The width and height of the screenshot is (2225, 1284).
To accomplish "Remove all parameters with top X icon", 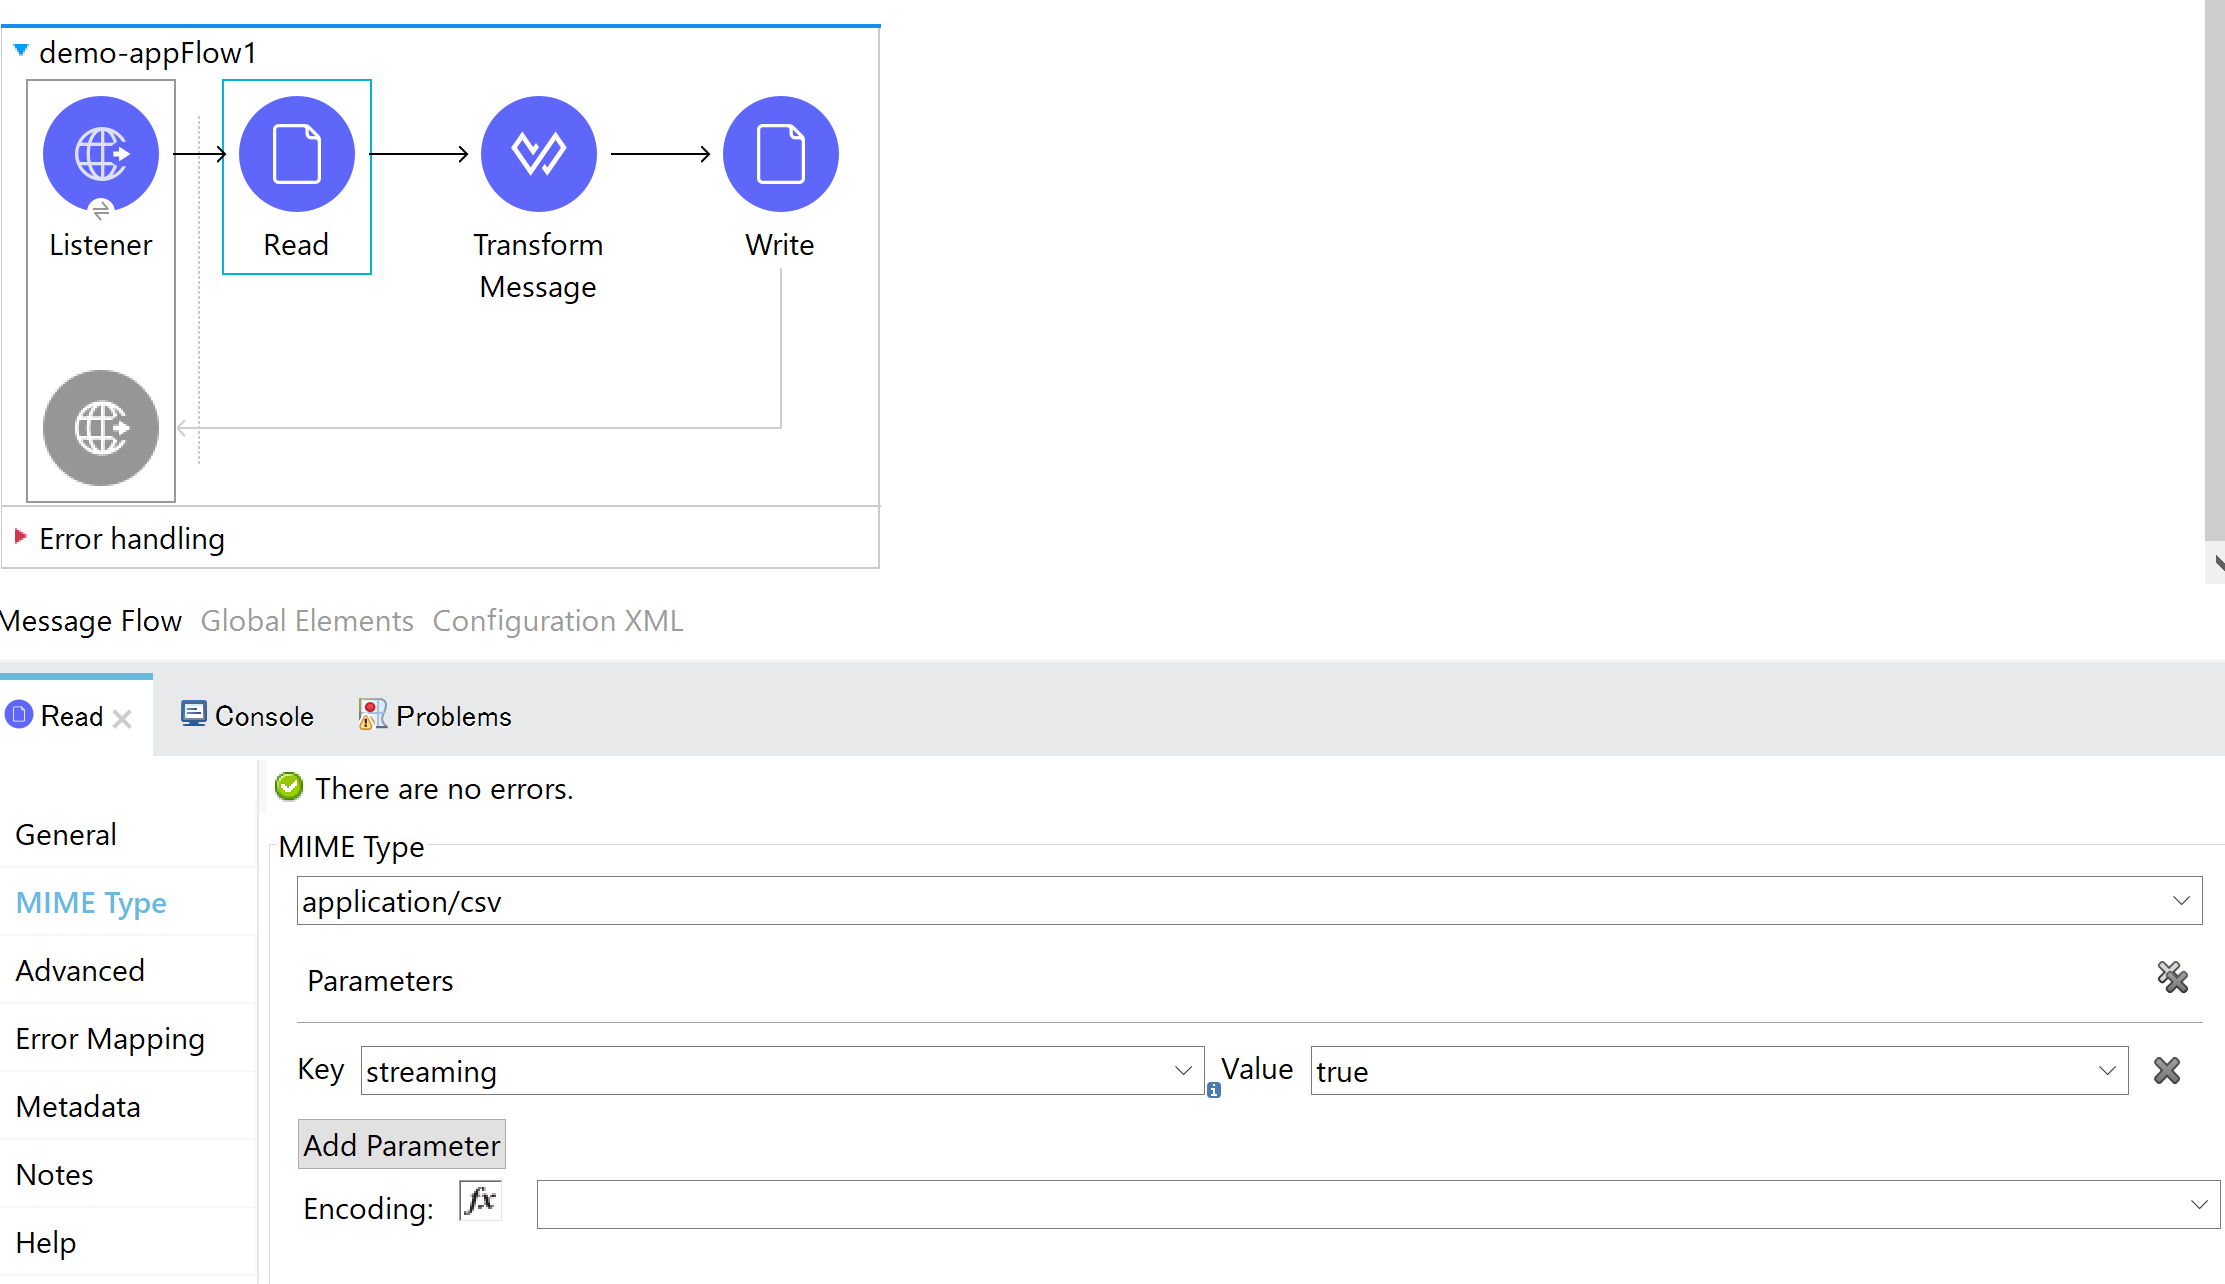I will coord(2172,977).
